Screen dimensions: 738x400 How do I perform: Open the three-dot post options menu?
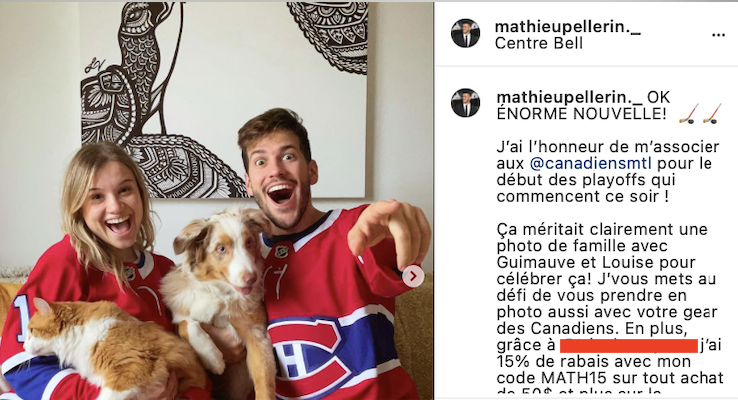point(718,35)
